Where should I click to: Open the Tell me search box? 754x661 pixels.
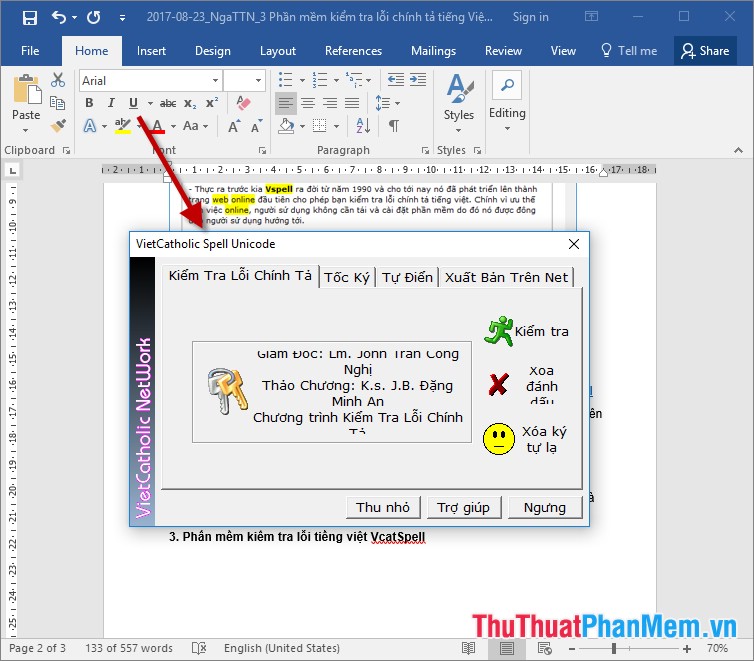(628, 51)
